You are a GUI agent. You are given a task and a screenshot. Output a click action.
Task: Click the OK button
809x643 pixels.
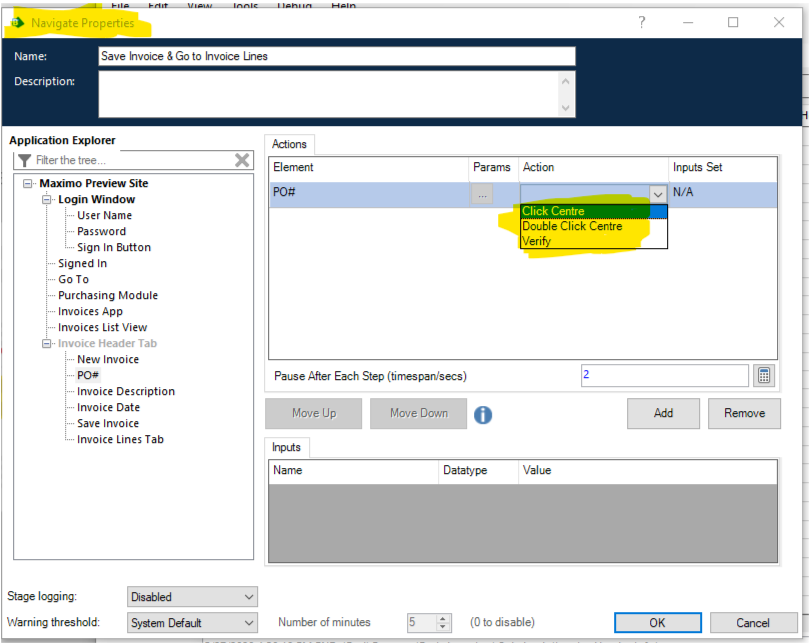[x=657, y=622]
